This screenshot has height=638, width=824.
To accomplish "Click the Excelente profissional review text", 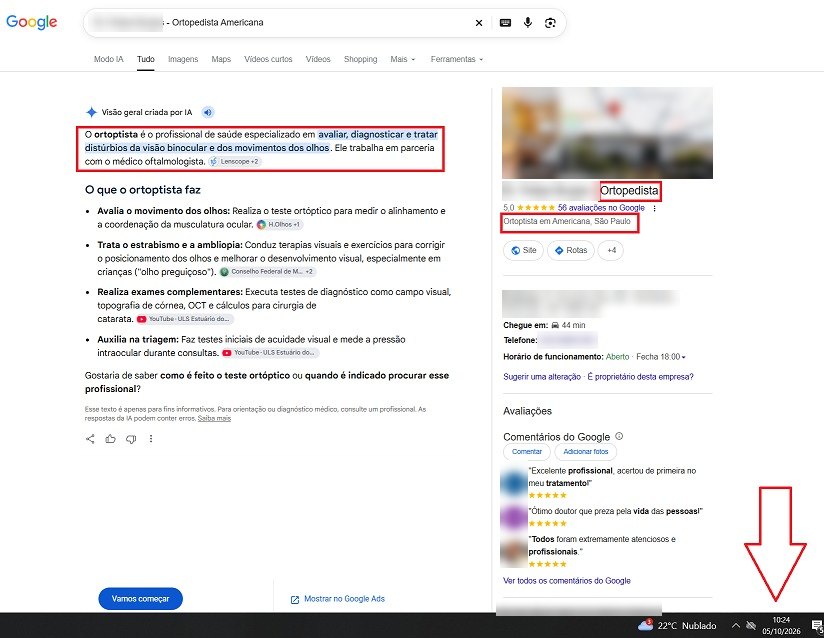I will coord(612,477).
